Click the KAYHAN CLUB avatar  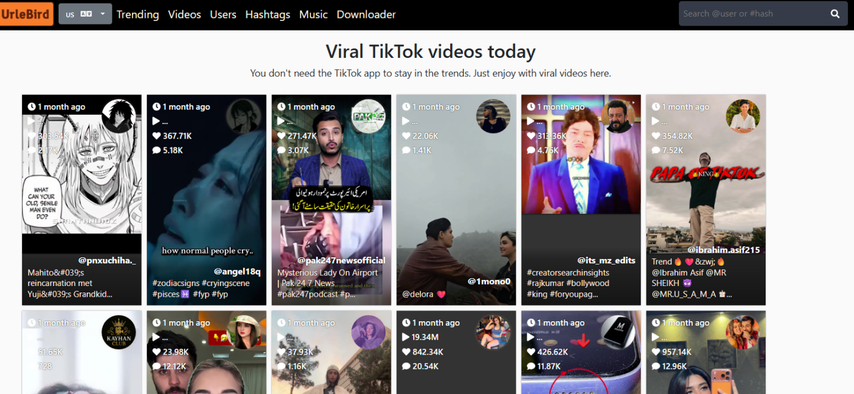(x=119, y=332)
